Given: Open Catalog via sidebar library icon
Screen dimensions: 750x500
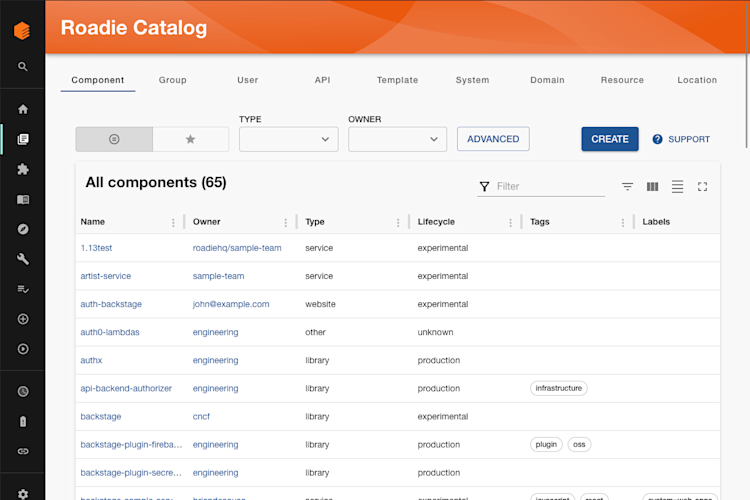Looking at the screenshot, I should 22,139.
